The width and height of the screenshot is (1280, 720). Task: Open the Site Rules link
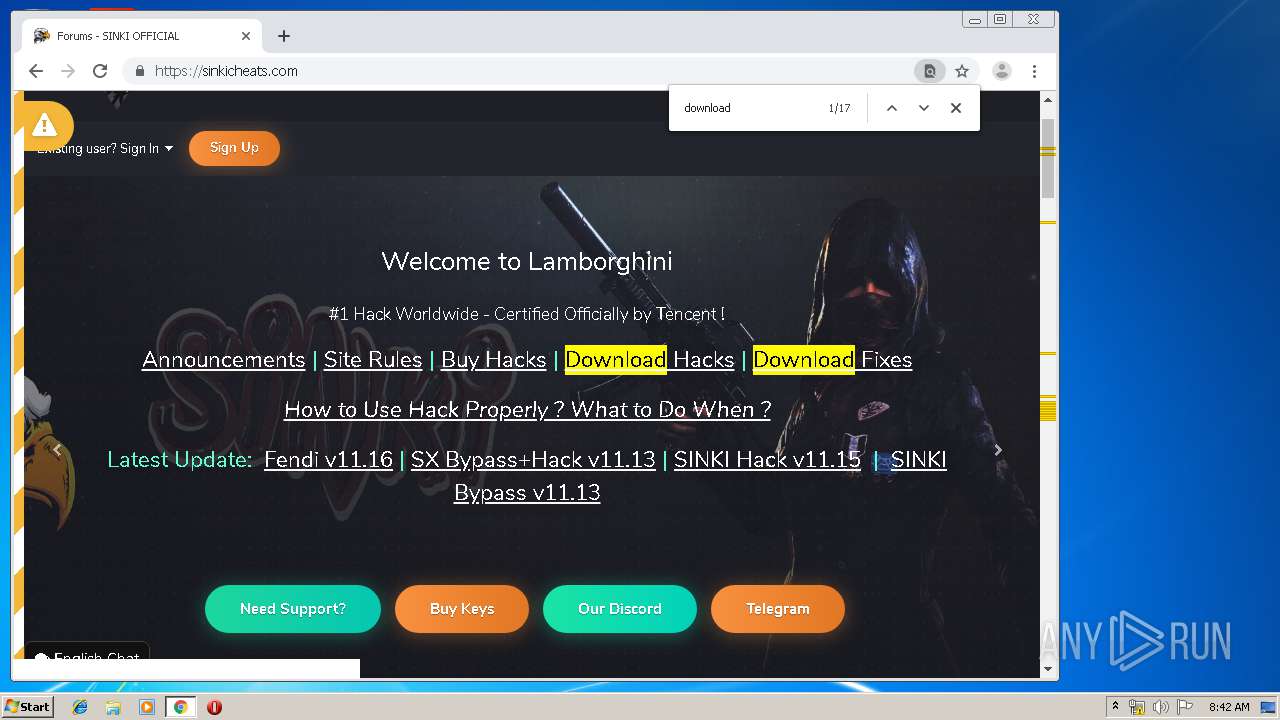tap(373, 360)
